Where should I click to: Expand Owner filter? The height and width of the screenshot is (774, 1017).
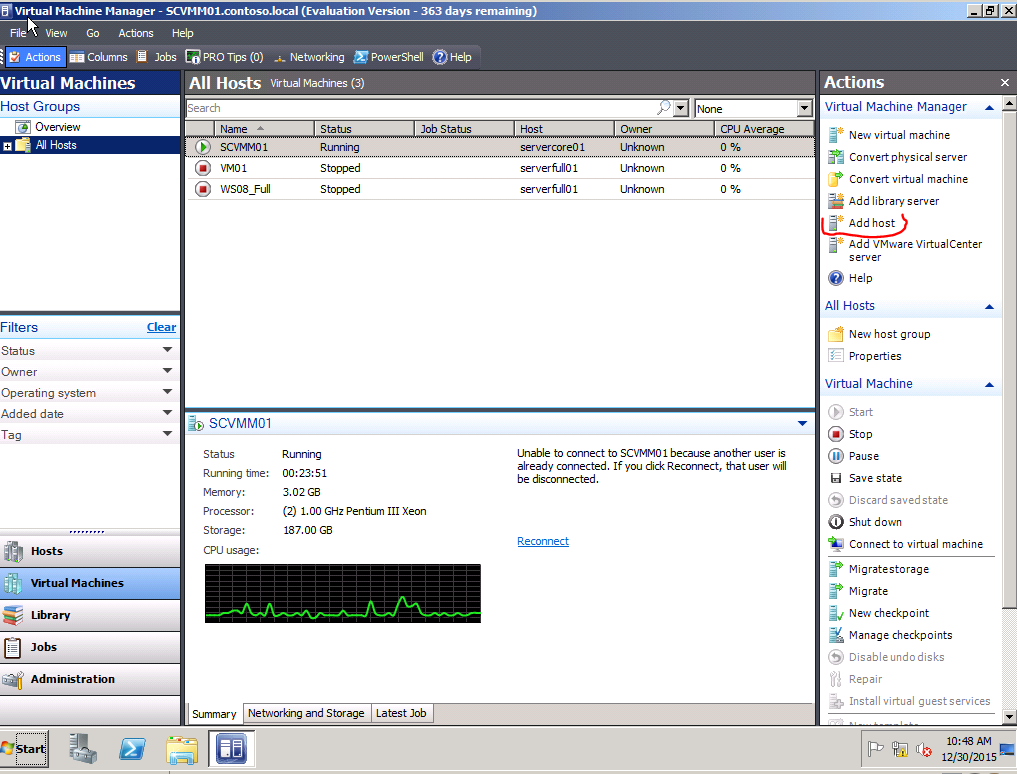tap(167, 372)
